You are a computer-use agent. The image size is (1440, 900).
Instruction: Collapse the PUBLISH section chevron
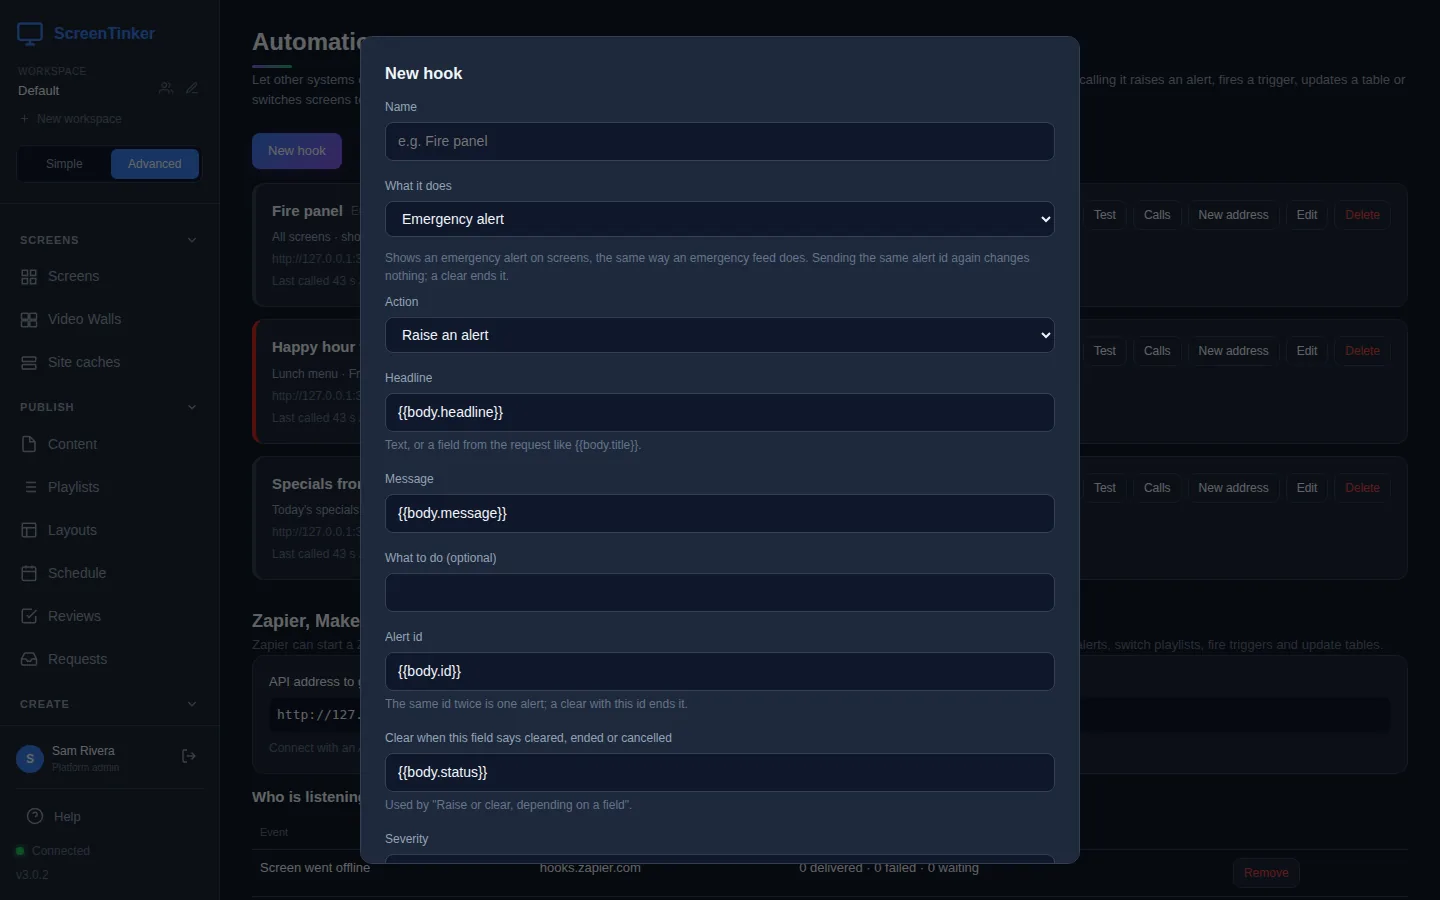tap(192, 407)
